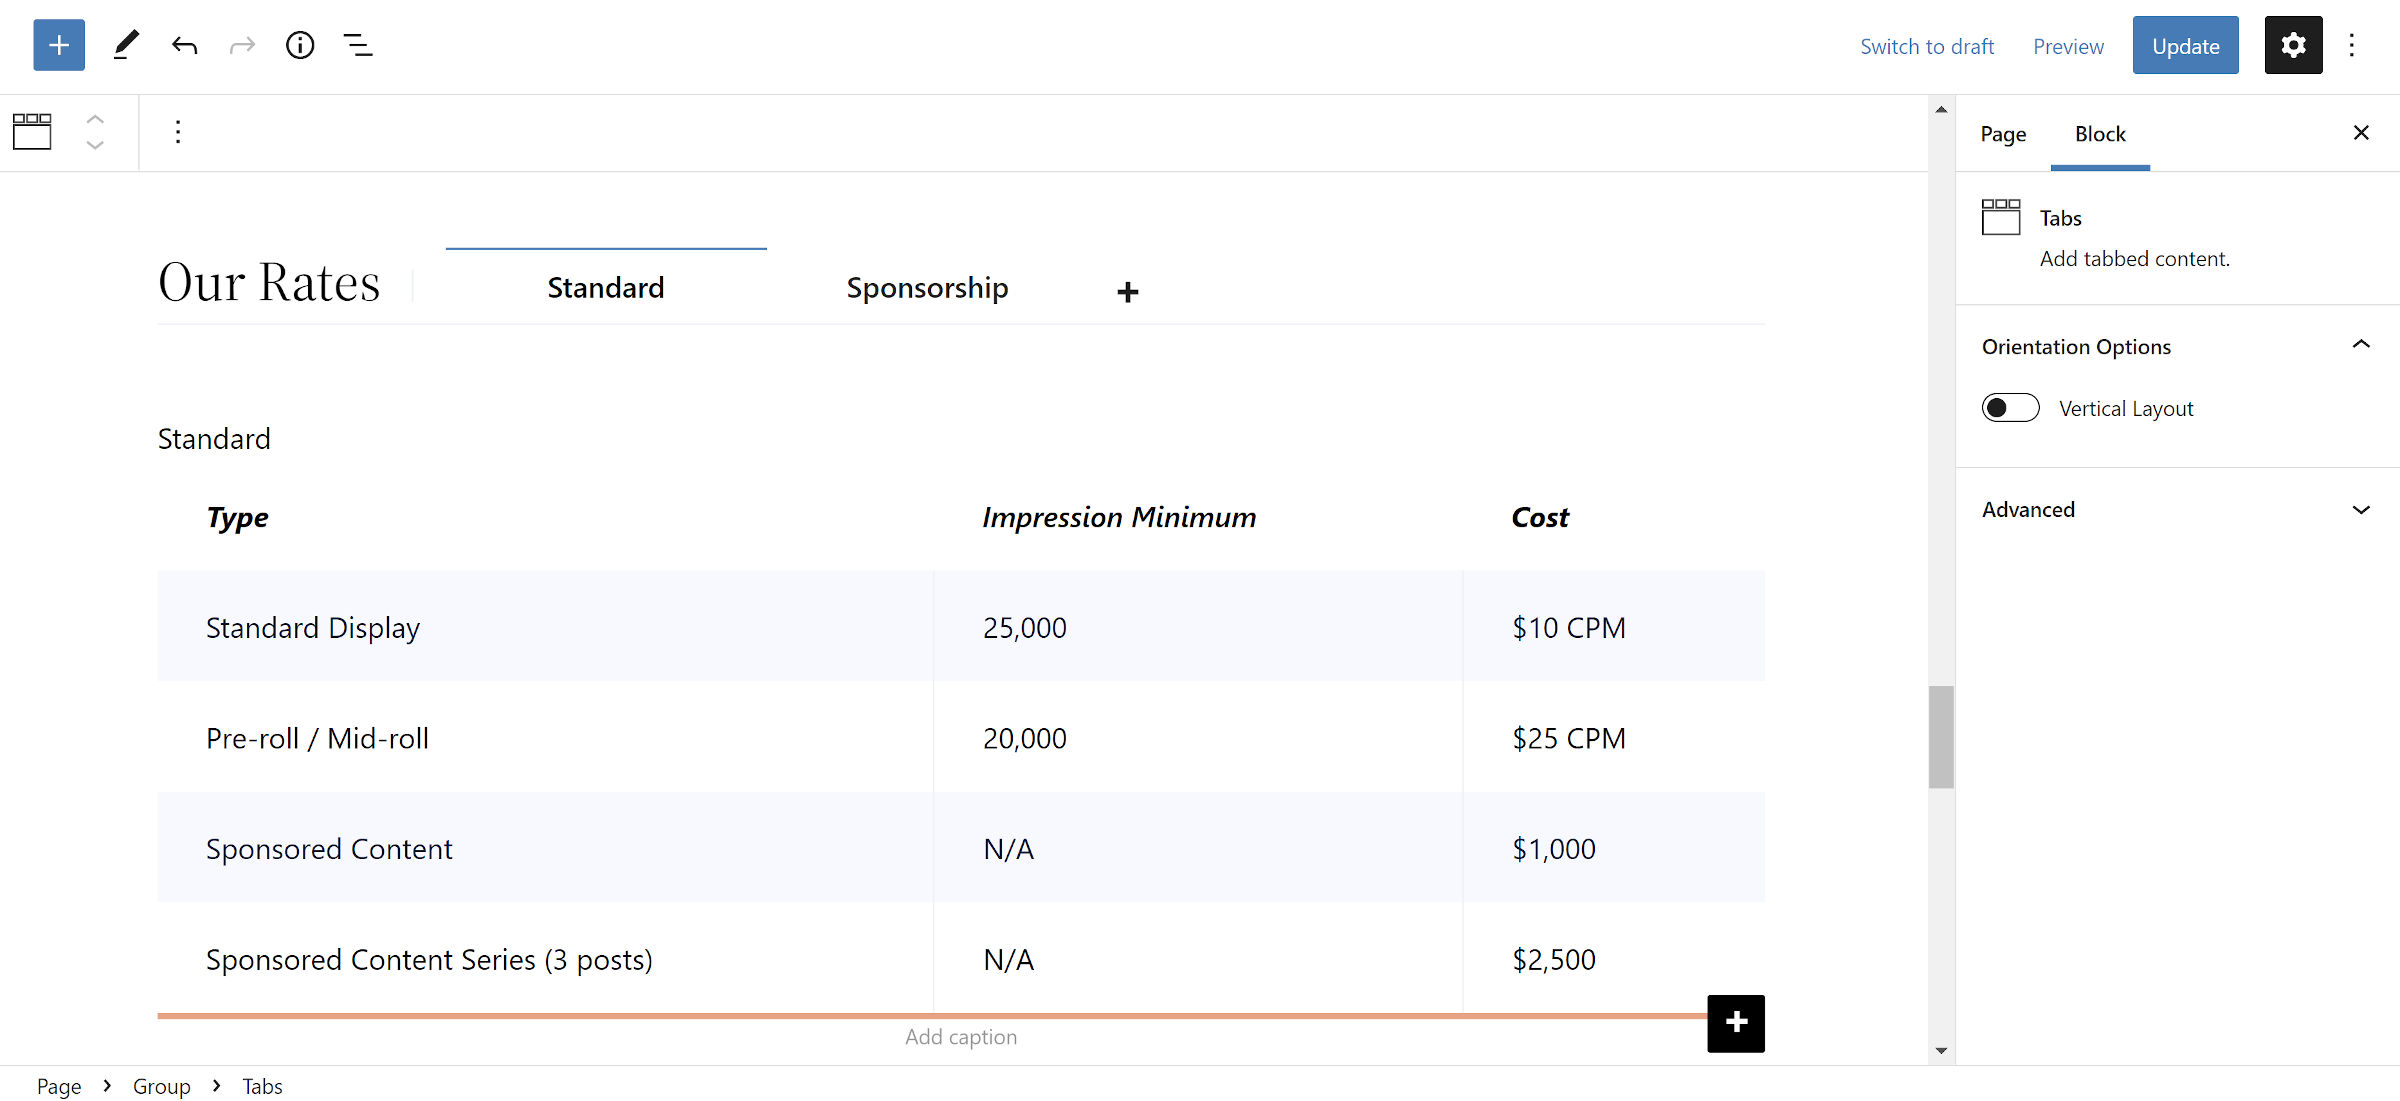Open the block inserter
Image resolution: width=2400 pixels, height=1101 pixels.
pyautogui.click(x=58, y=45)
